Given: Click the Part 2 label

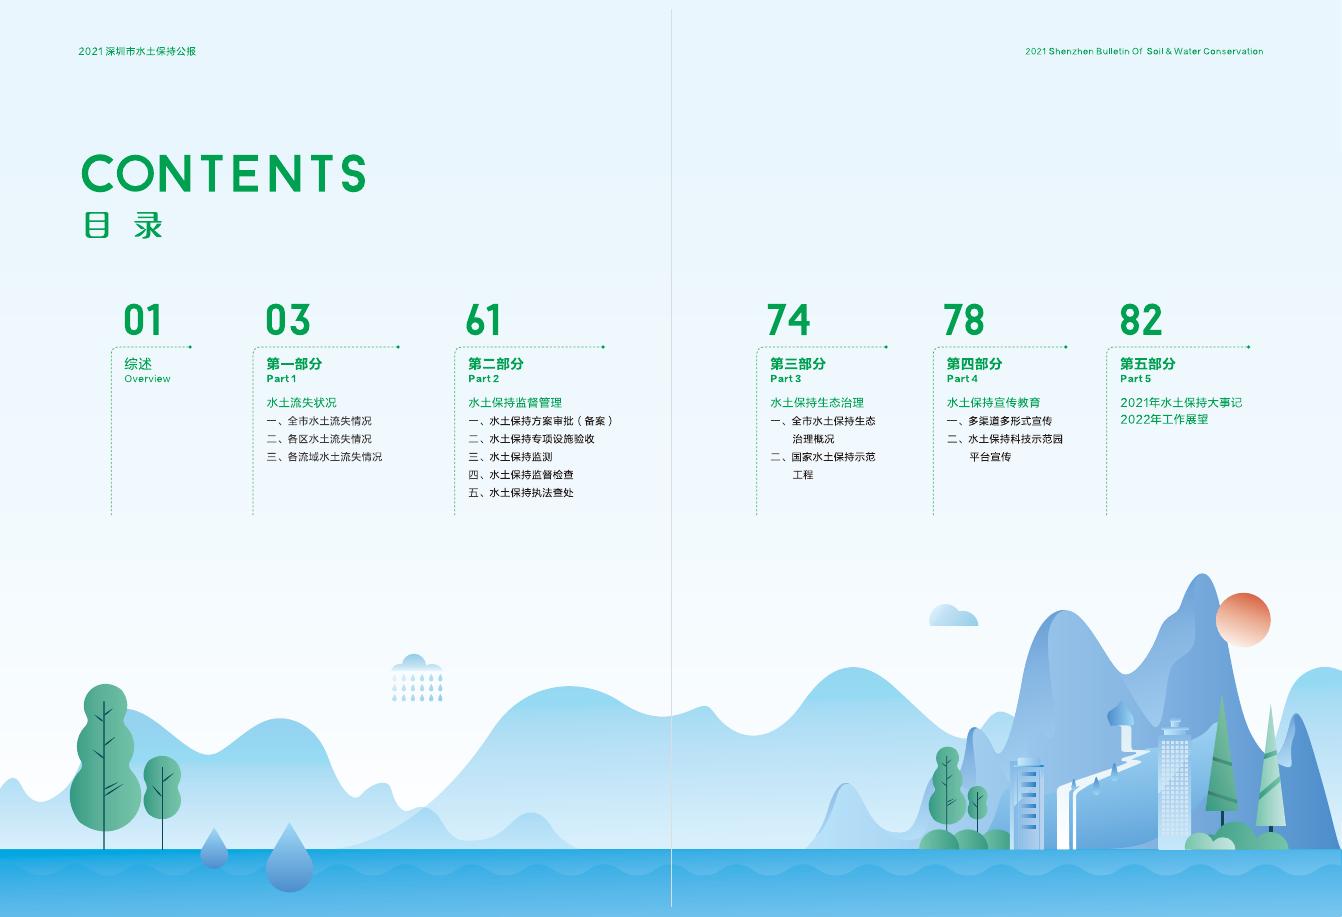Looking at the screenshot, I should pyautogui.click(x=484, y=379).
